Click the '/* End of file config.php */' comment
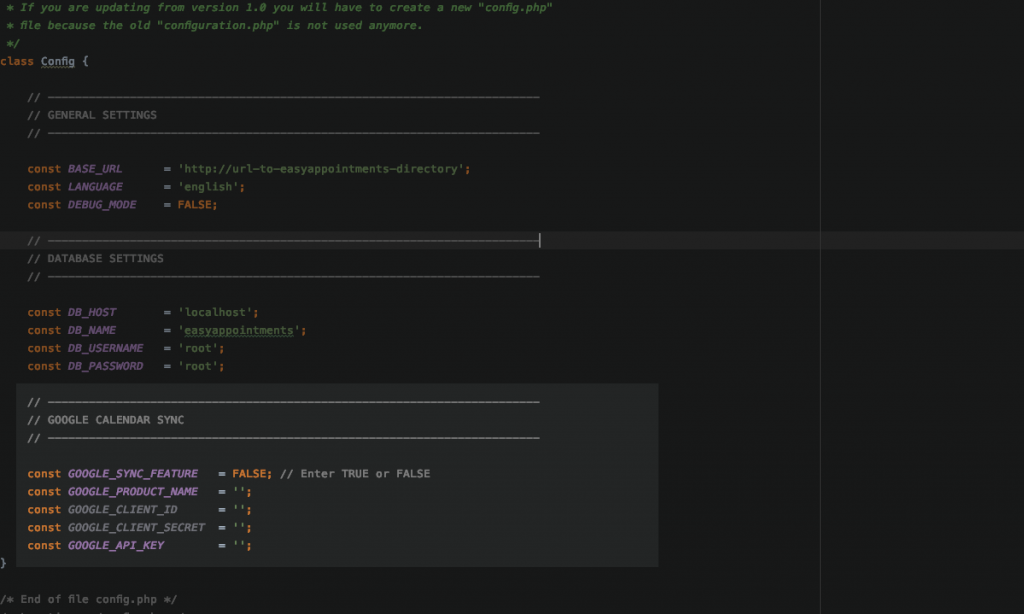1024x614 pixels. point(88,600)
